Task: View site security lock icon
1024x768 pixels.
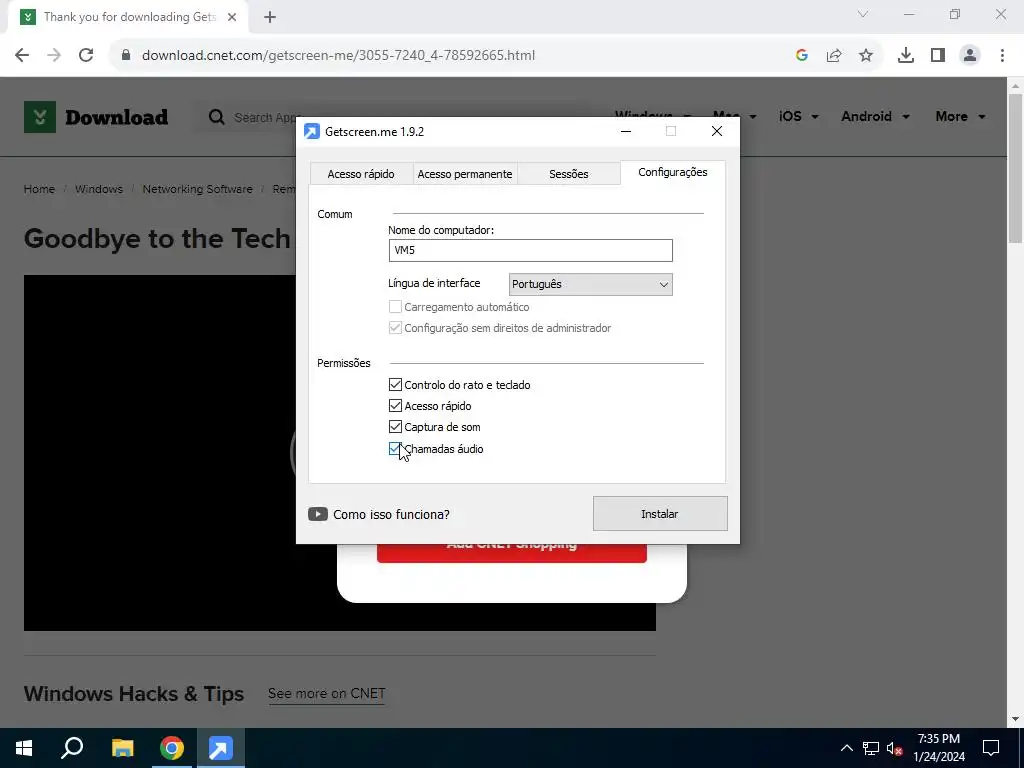Action: [126, 55]
